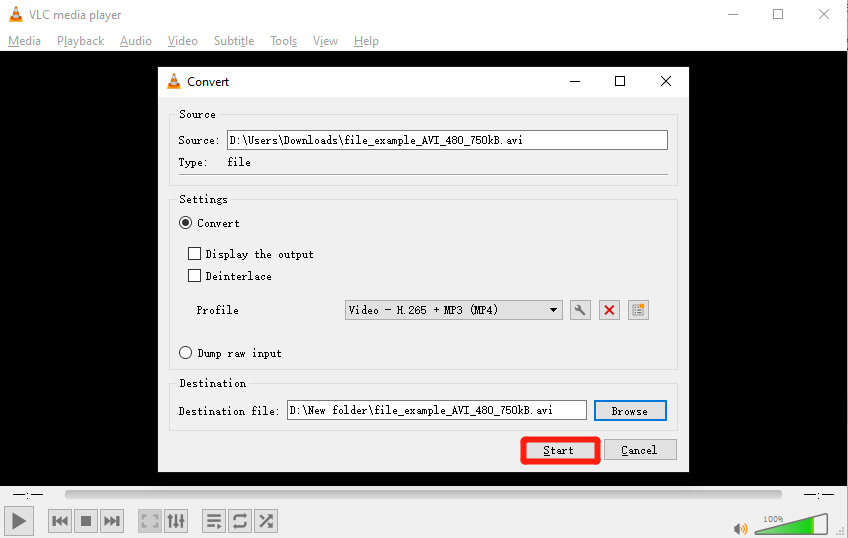This screenshot has width=848, height=538.
Task: Open the Help menu
Action: pos(366,41)
